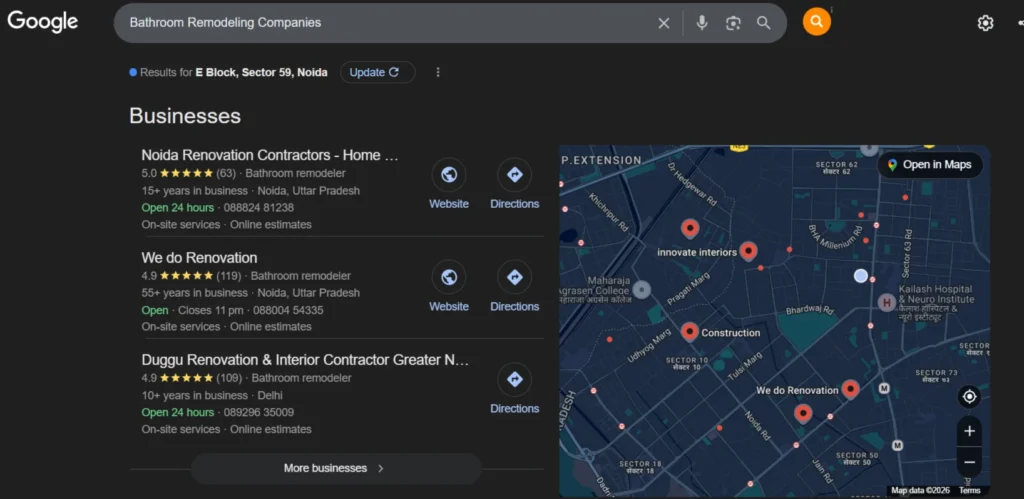
Task: Zoom in on the map
Action: pos(968,431)
